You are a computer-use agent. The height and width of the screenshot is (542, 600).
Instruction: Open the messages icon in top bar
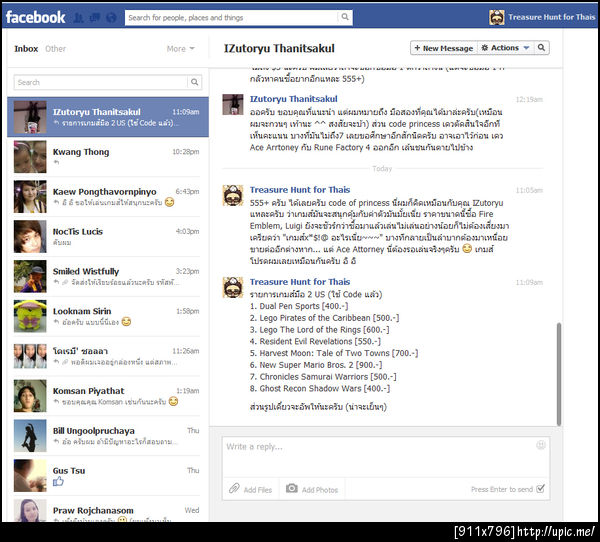coord(95,18)
